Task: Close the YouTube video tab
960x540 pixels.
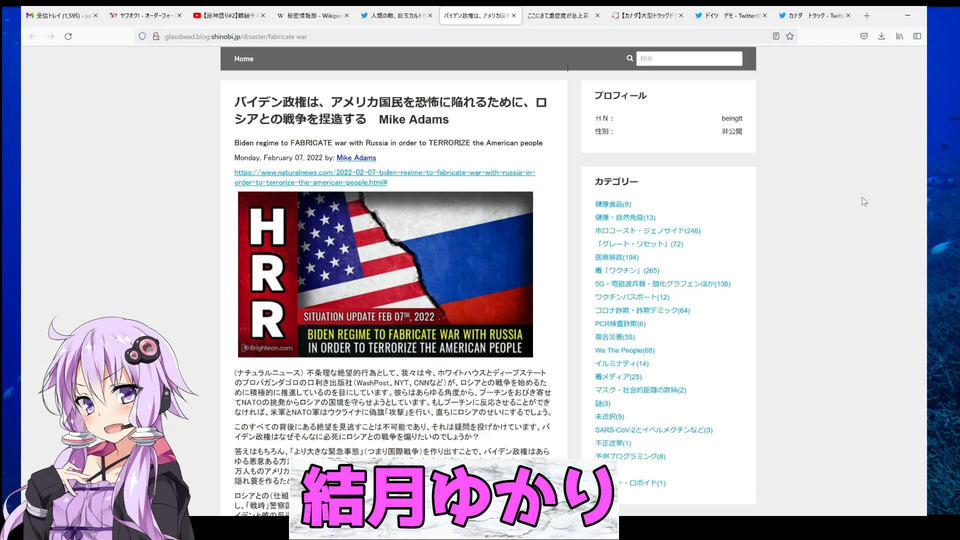Action: click(263, 15)
